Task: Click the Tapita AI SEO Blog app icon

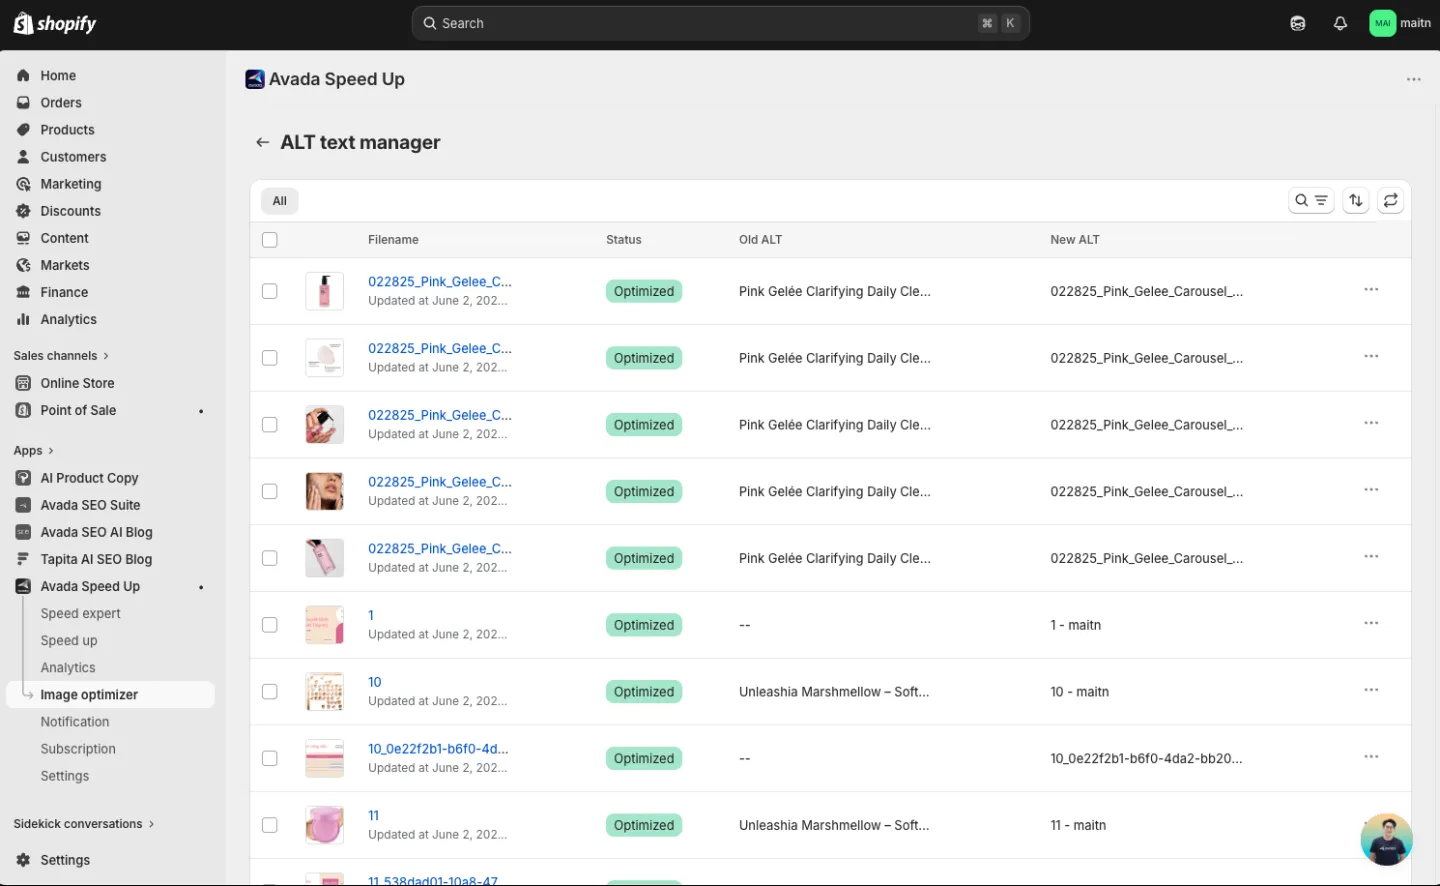Action: click(23, 559)
